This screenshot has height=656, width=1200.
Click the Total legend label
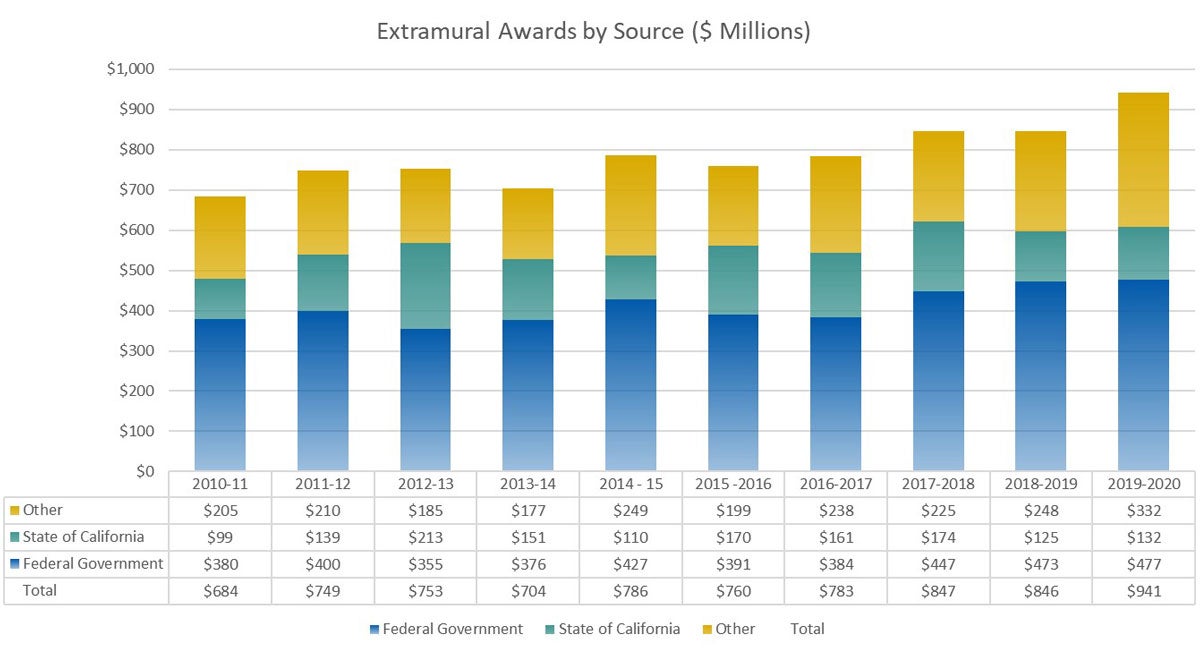coord(809,629)
